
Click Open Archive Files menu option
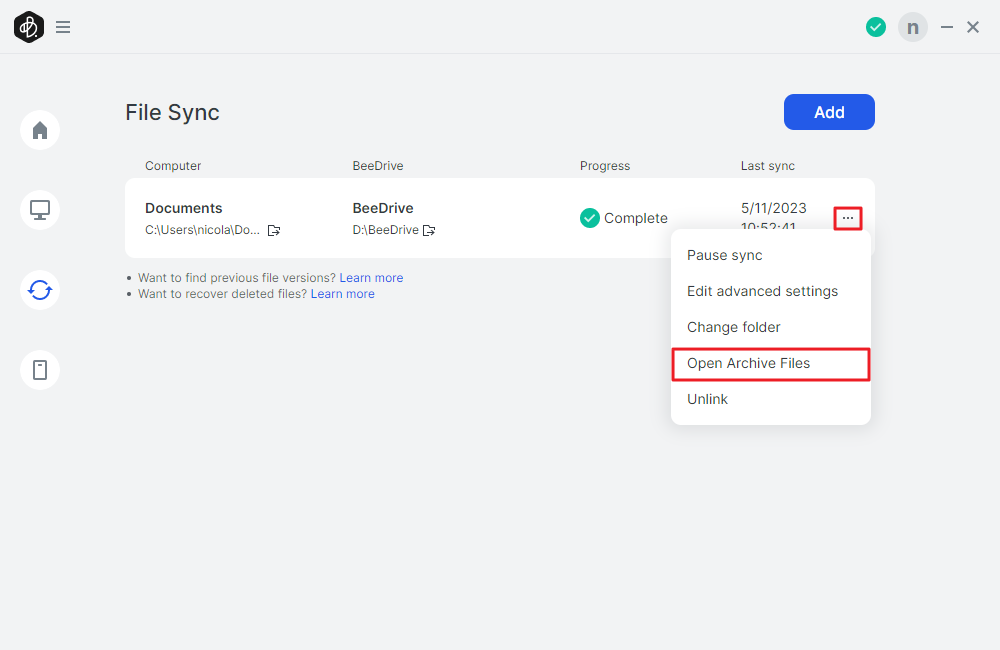point(748,363)
